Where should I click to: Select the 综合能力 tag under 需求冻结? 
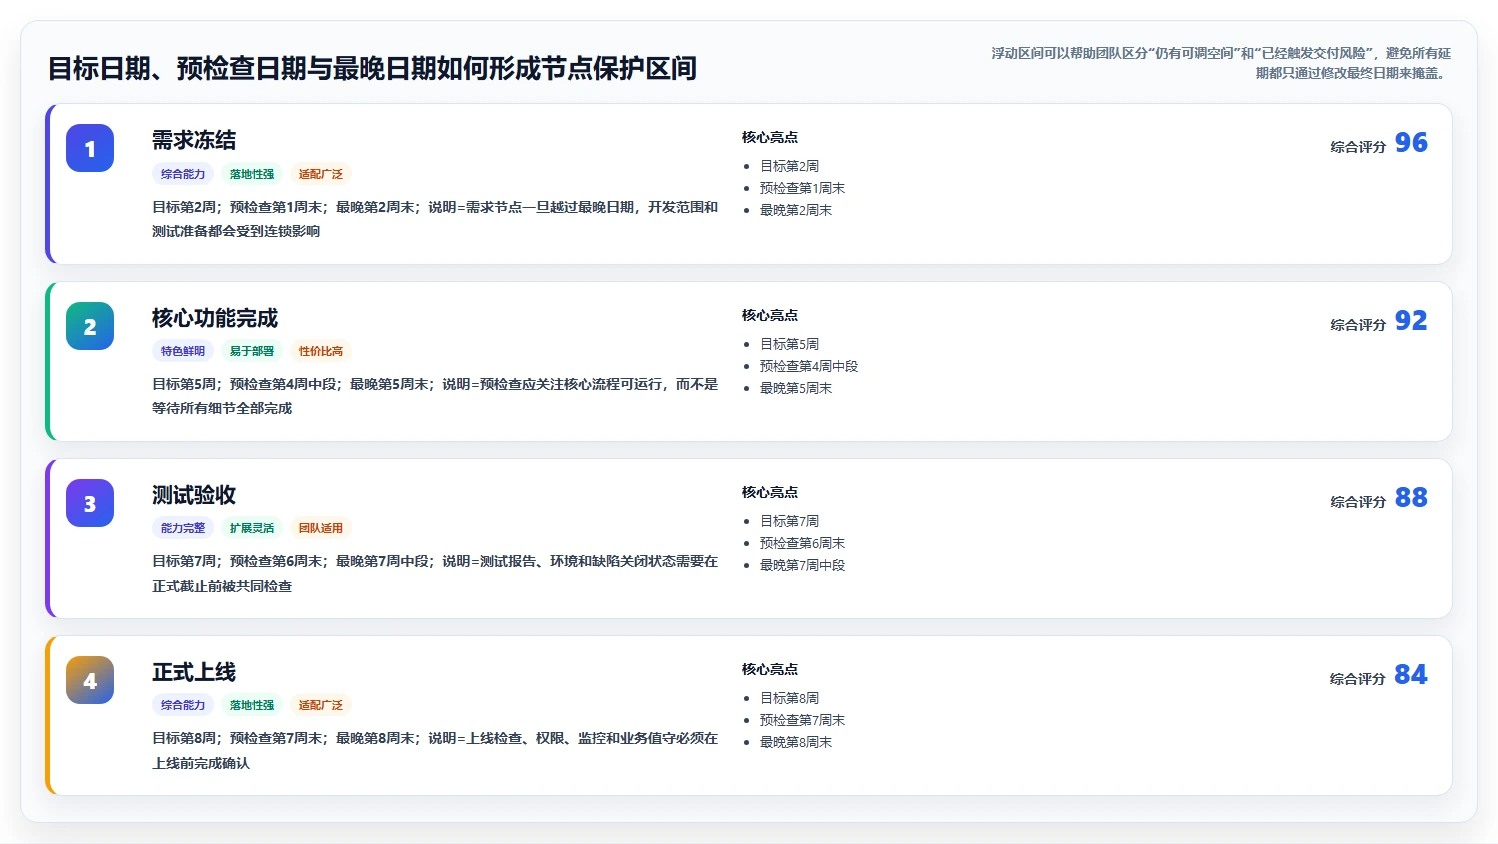pos(183,174)
